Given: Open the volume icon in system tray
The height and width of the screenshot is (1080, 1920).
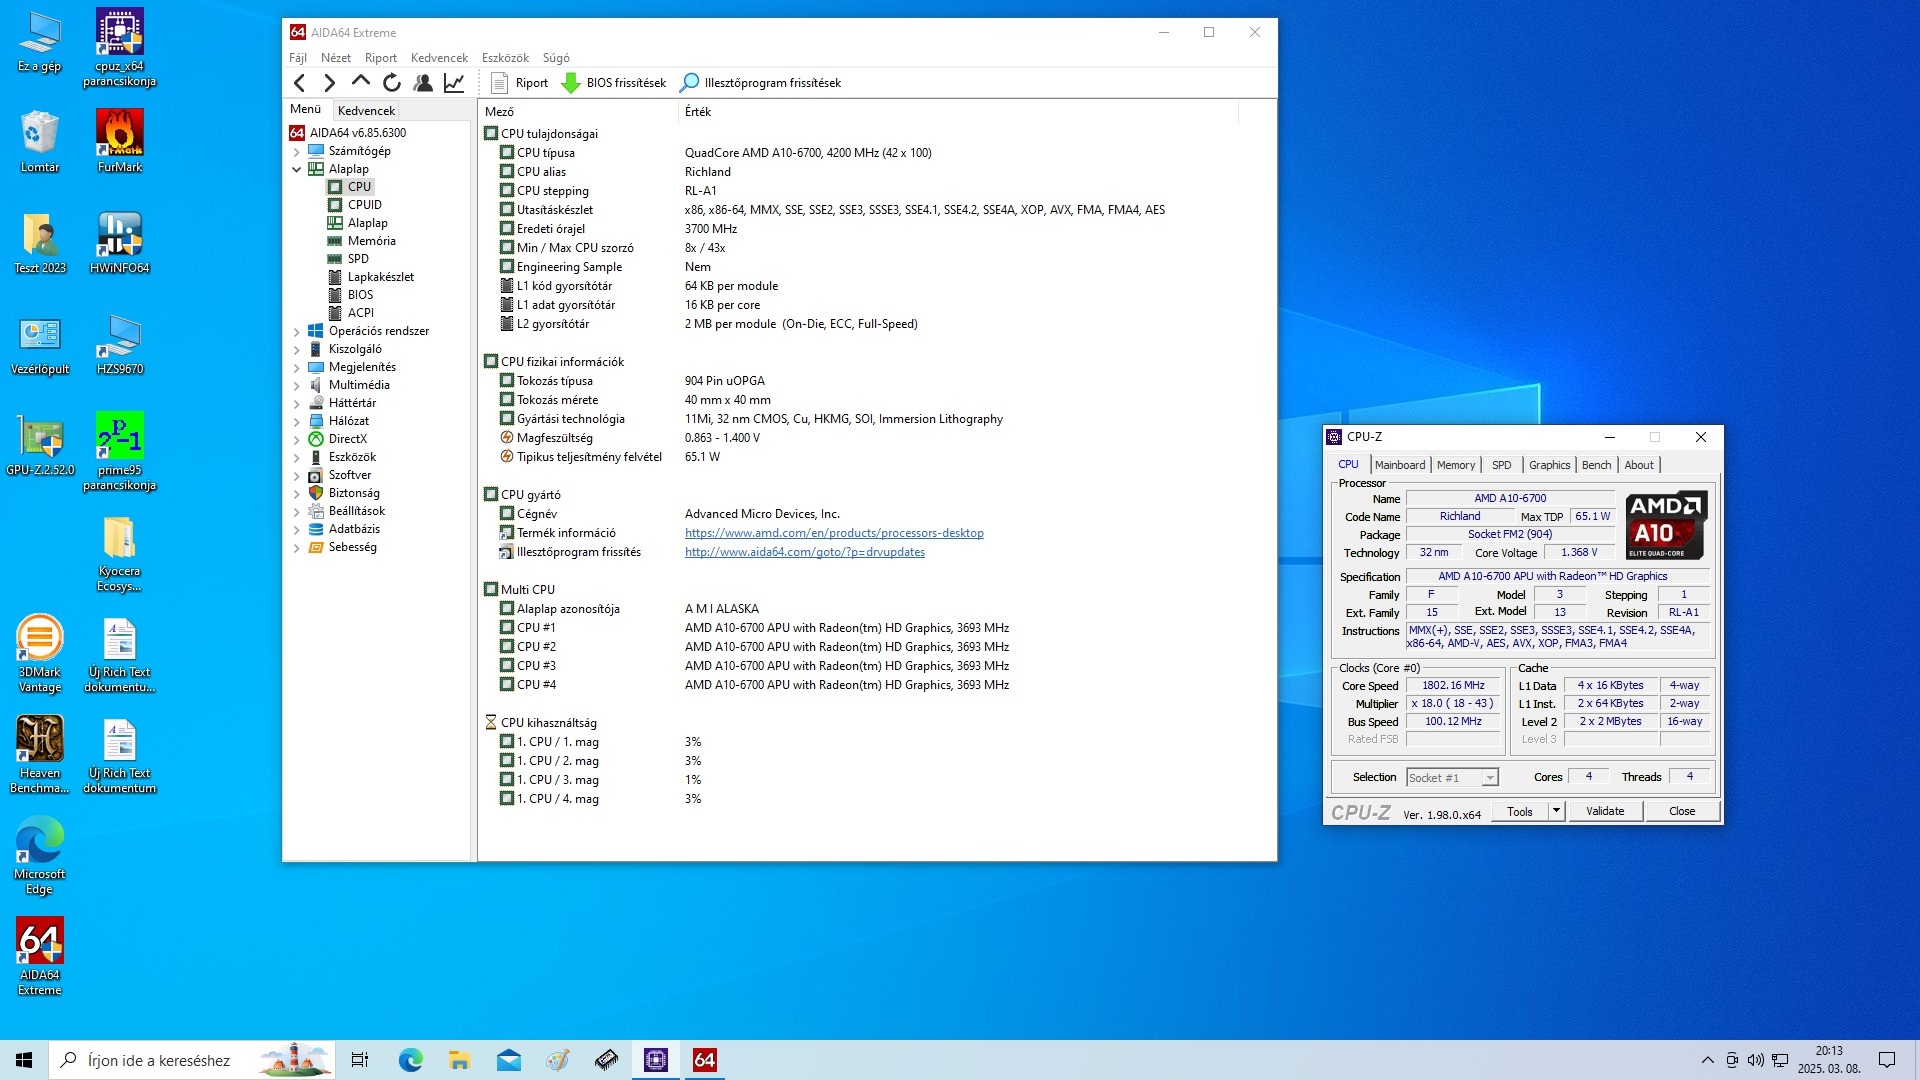Looking at the screenshot, I should click(x=1756, y=1060).
